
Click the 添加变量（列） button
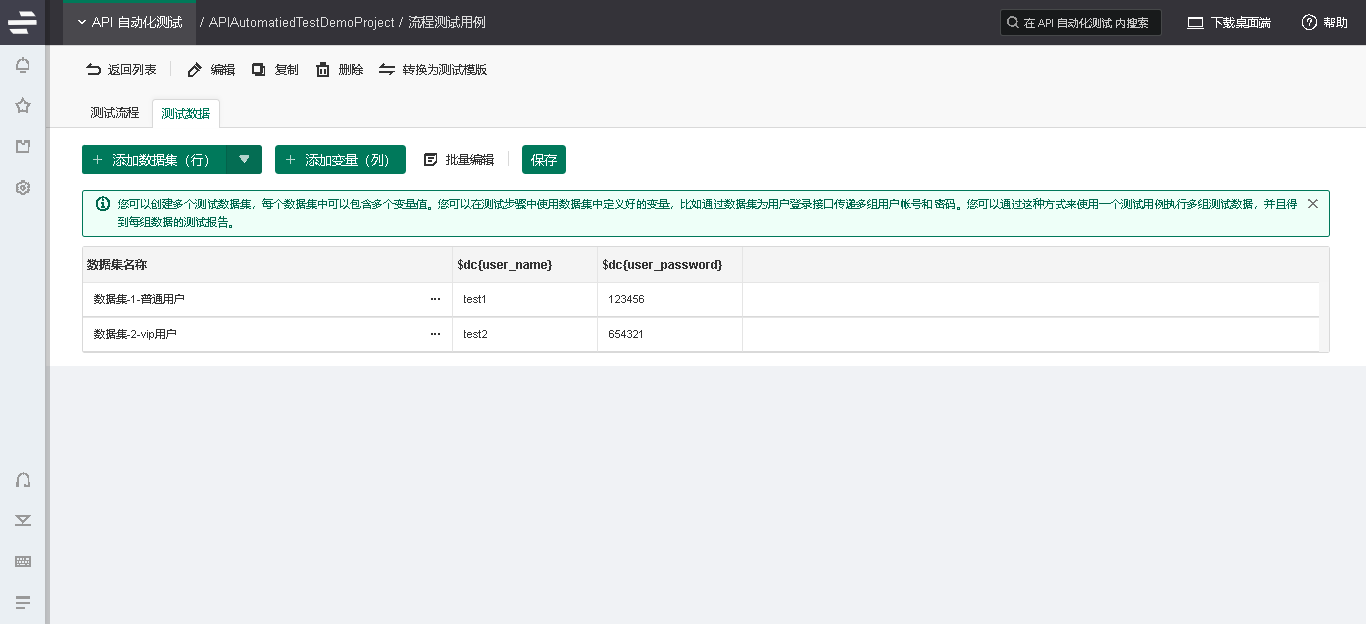tap(340, 160)
